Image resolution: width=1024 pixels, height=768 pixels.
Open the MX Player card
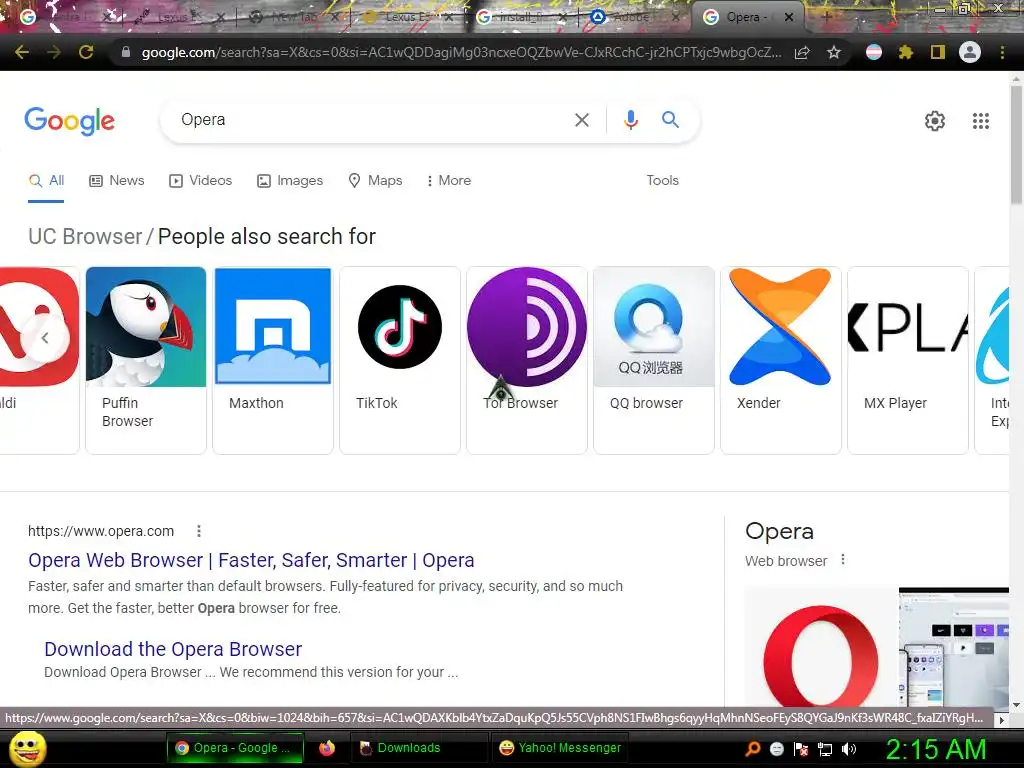[x=908, y=360]
